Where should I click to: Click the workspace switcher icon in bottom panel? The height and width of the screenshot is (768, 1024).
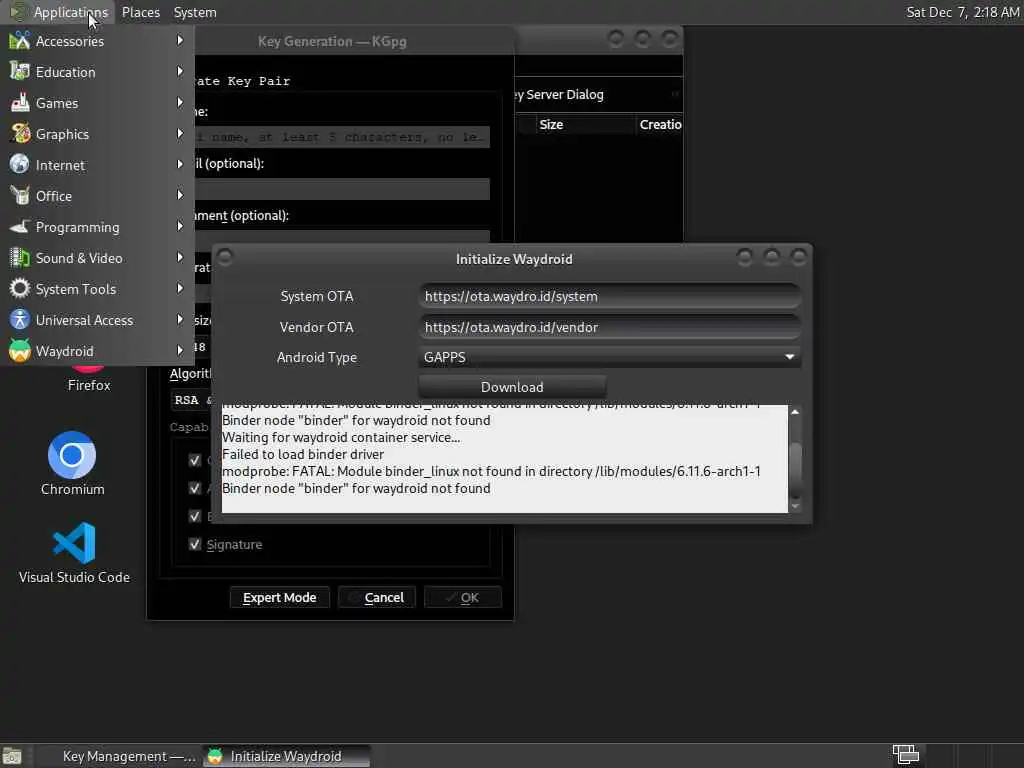906,755
